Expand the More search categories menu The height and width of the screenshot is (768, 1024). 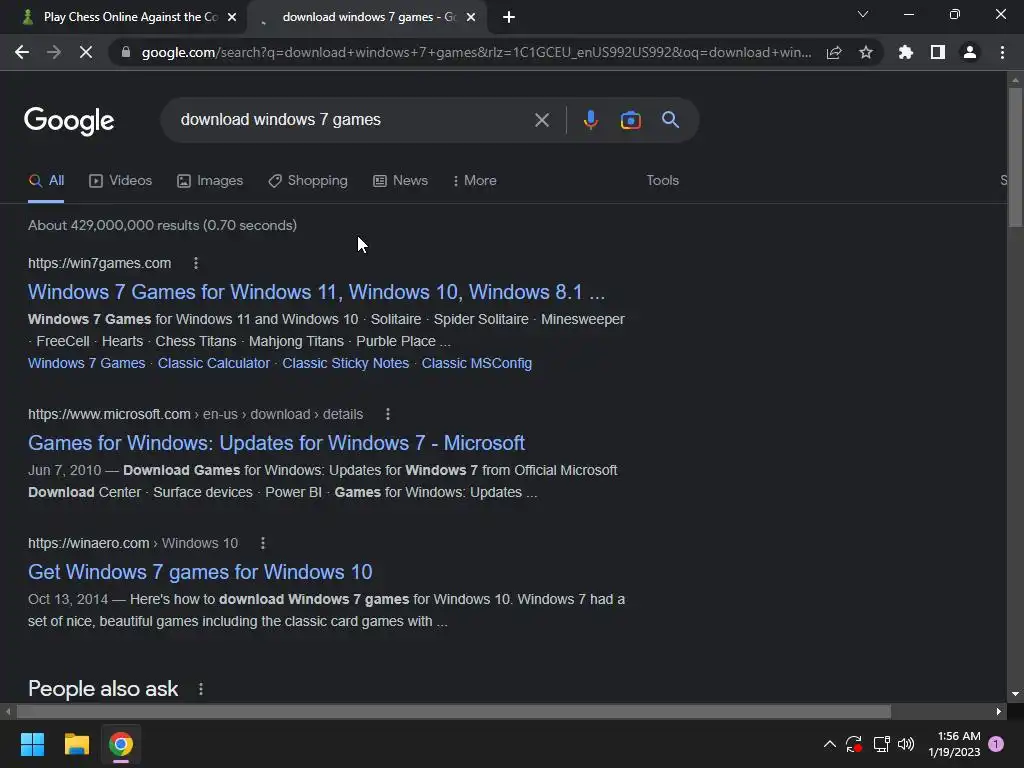475,181
